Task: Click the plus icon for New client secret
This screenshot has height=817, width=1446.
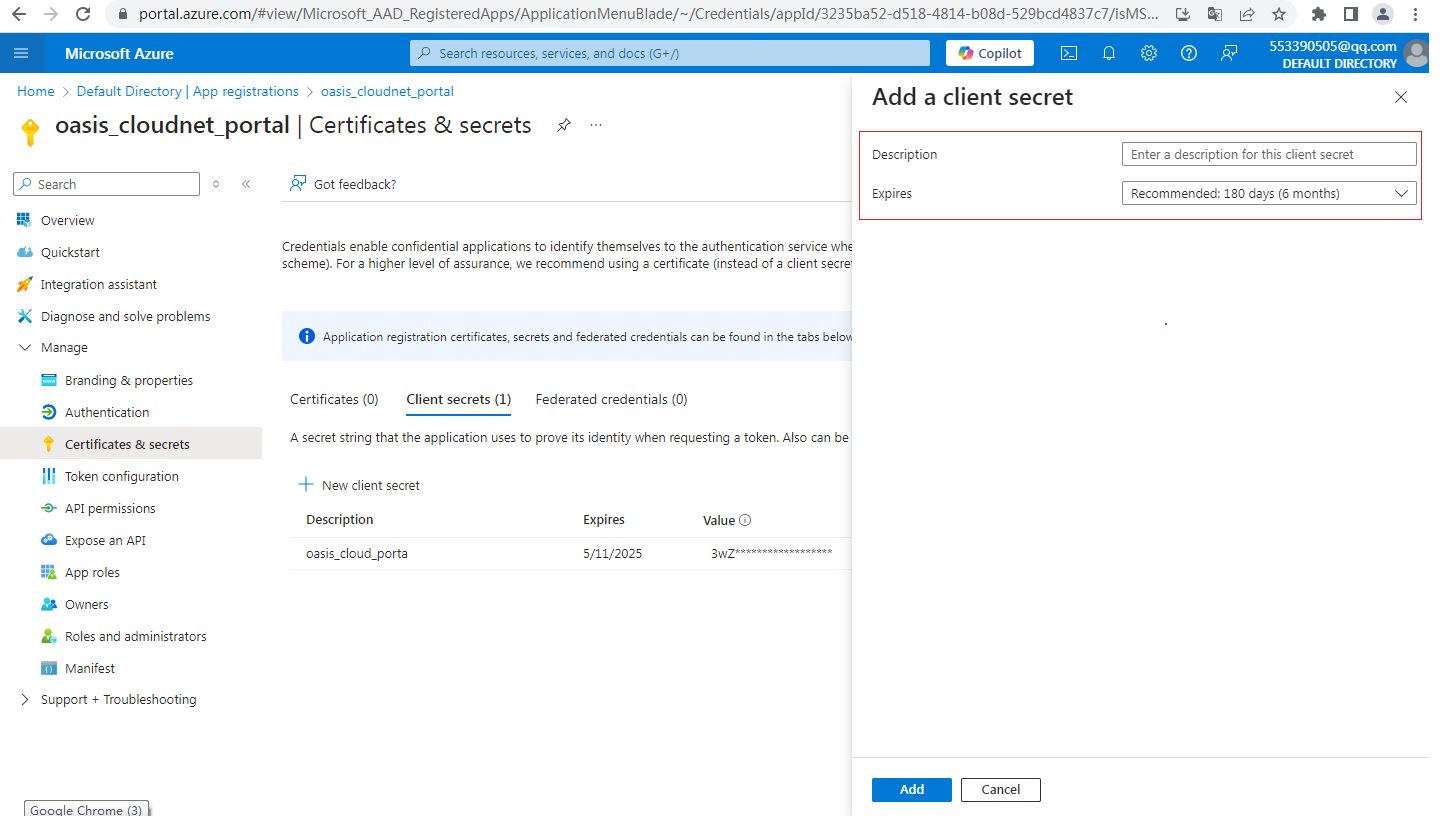Action: tap(306, 485)
